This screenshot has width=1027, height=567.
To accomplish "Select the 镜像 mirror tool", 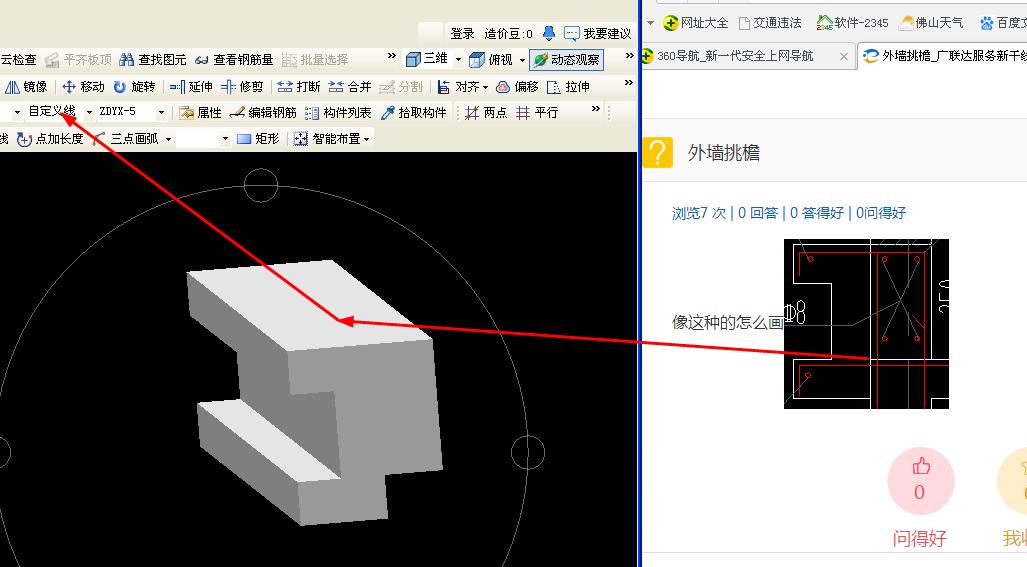I will pos(26,86).
